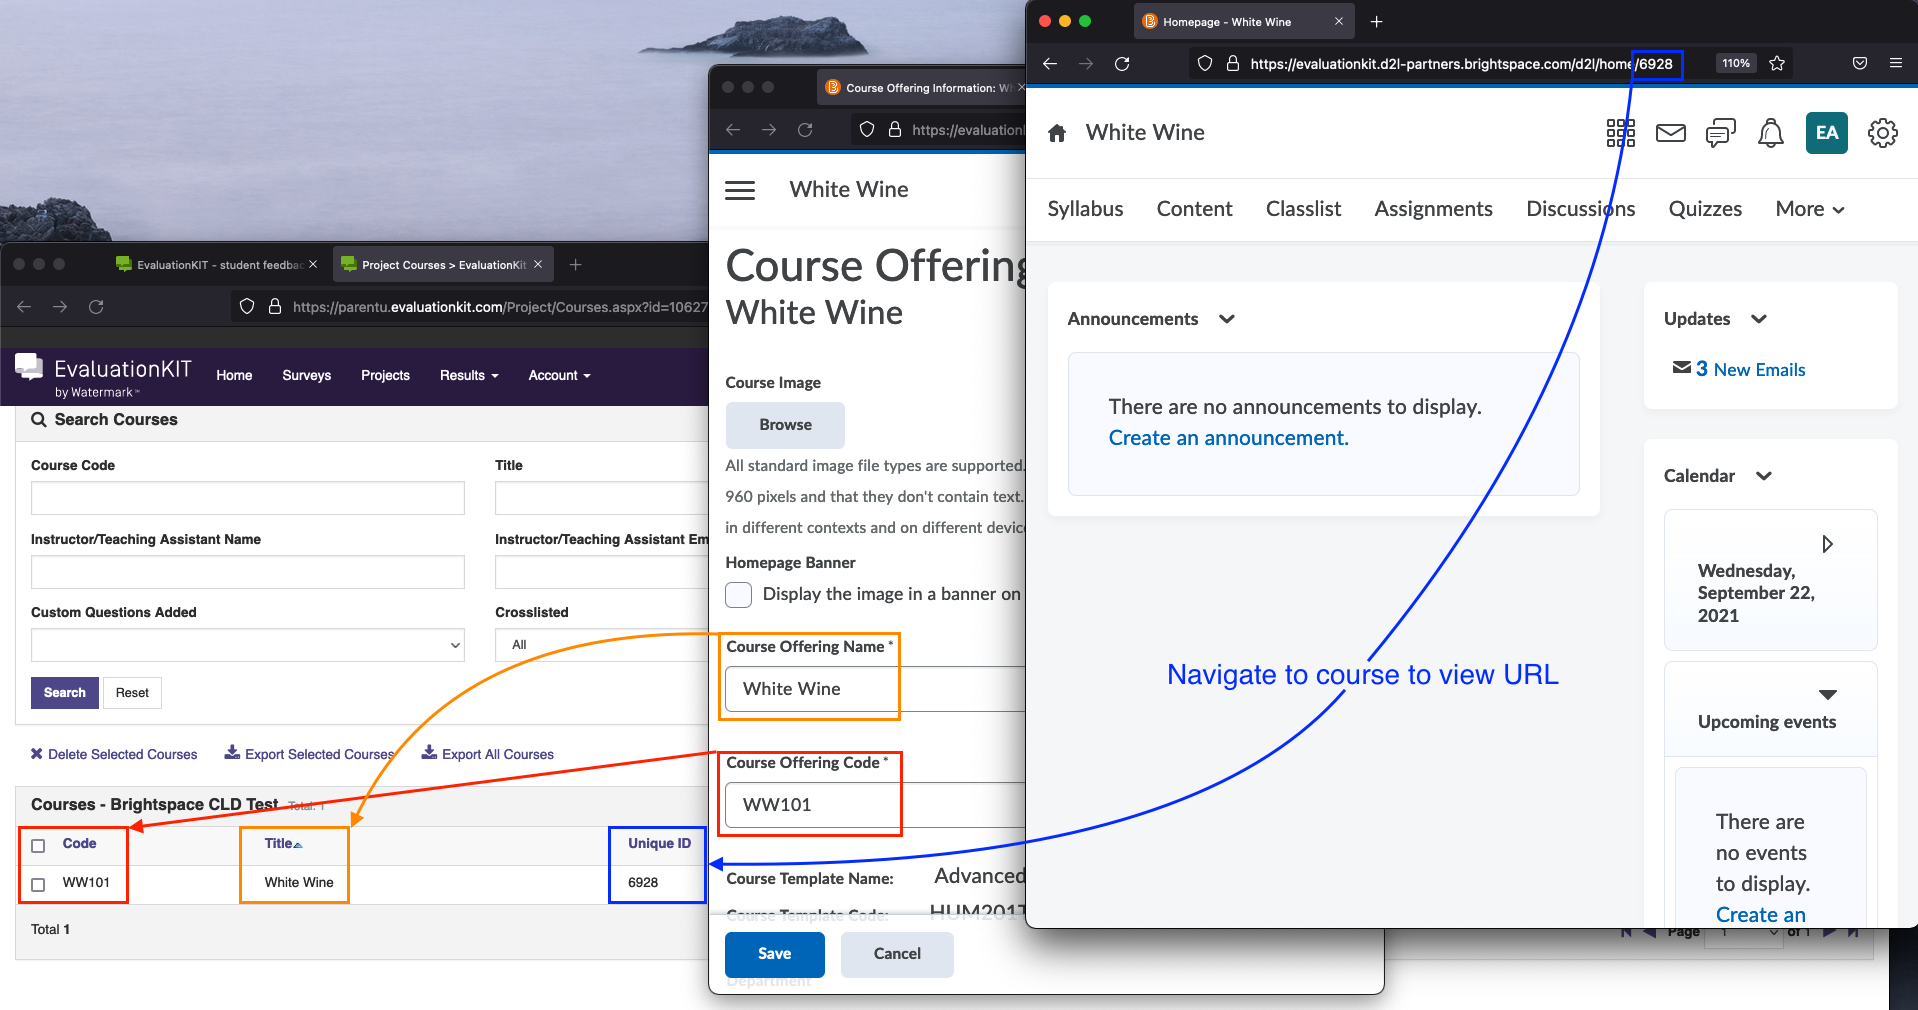Switch to EvaluationKIT - student feedback tab
Image resolution: width=1918 pixels, height=1010 pixels.
(x=216, y=264)
